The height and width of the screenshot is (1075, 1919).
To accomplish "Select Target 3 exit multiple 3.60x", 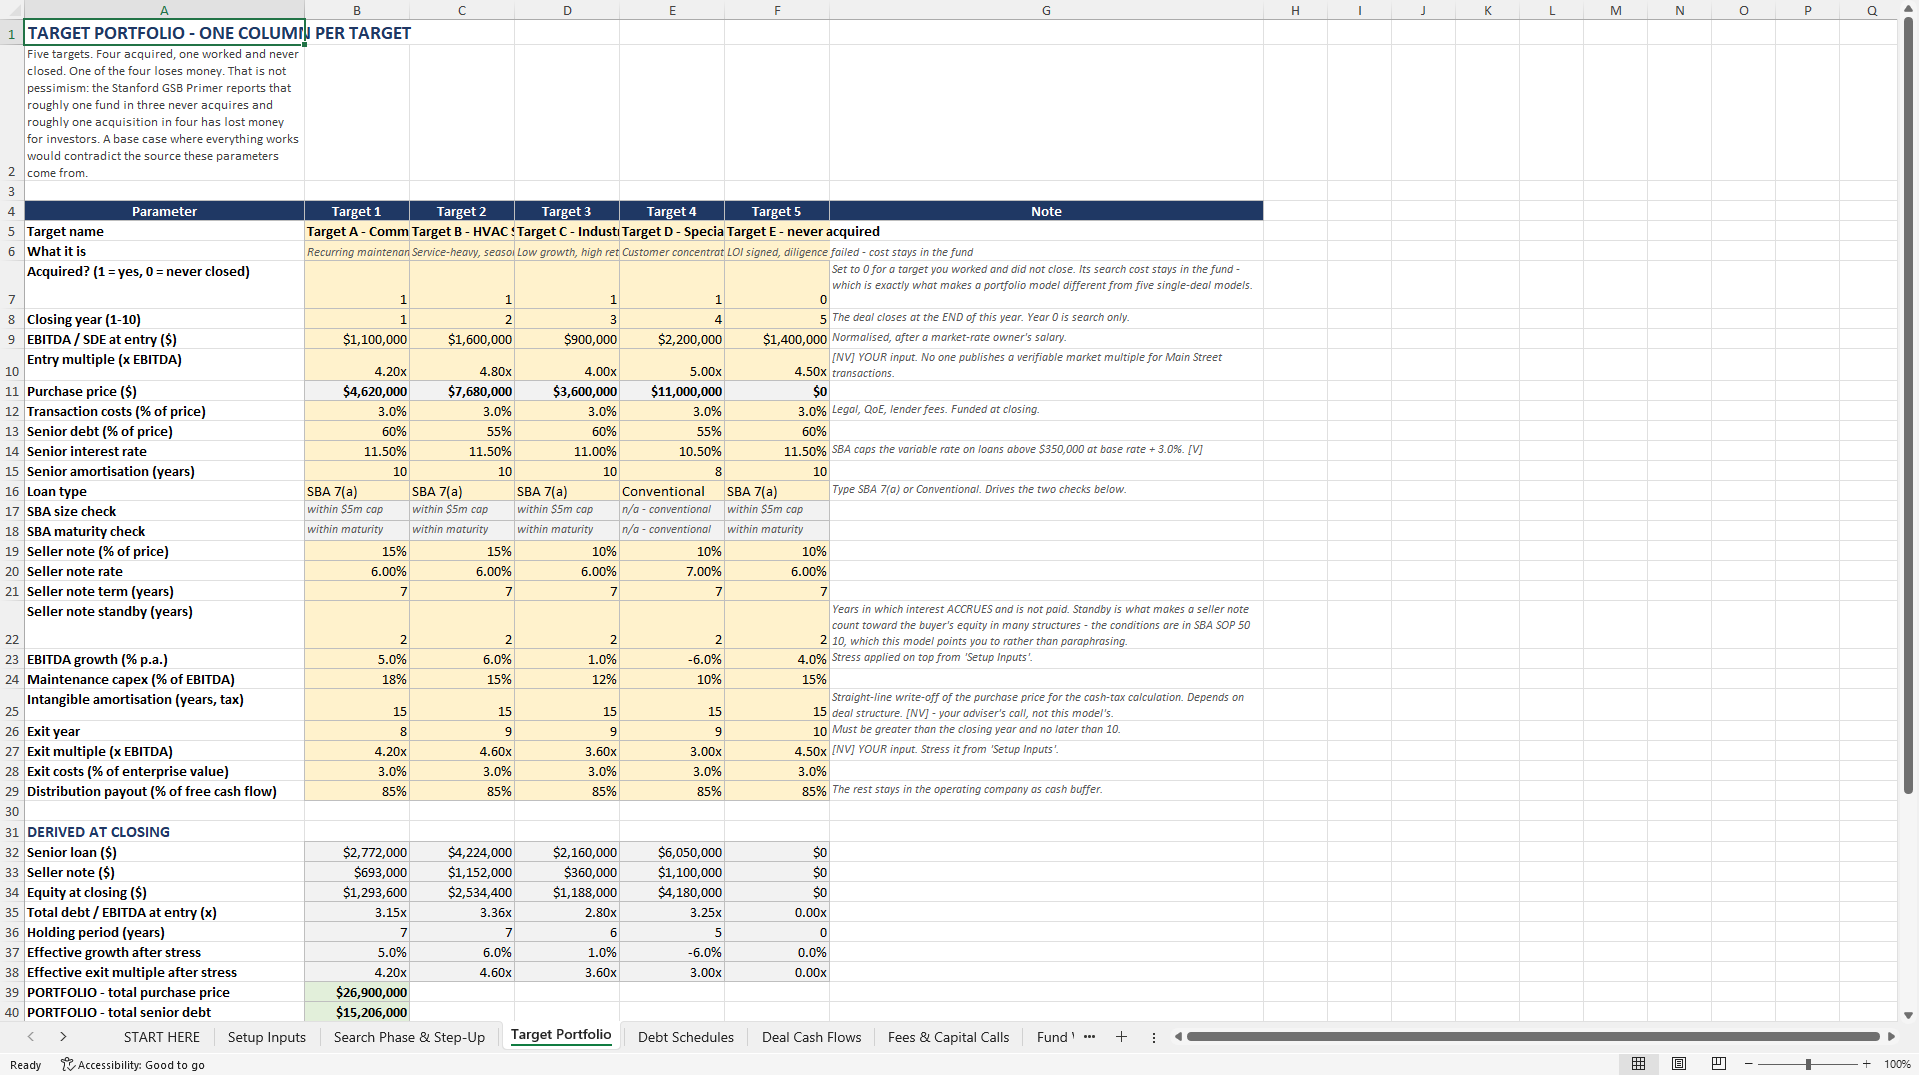I will 567,751.
